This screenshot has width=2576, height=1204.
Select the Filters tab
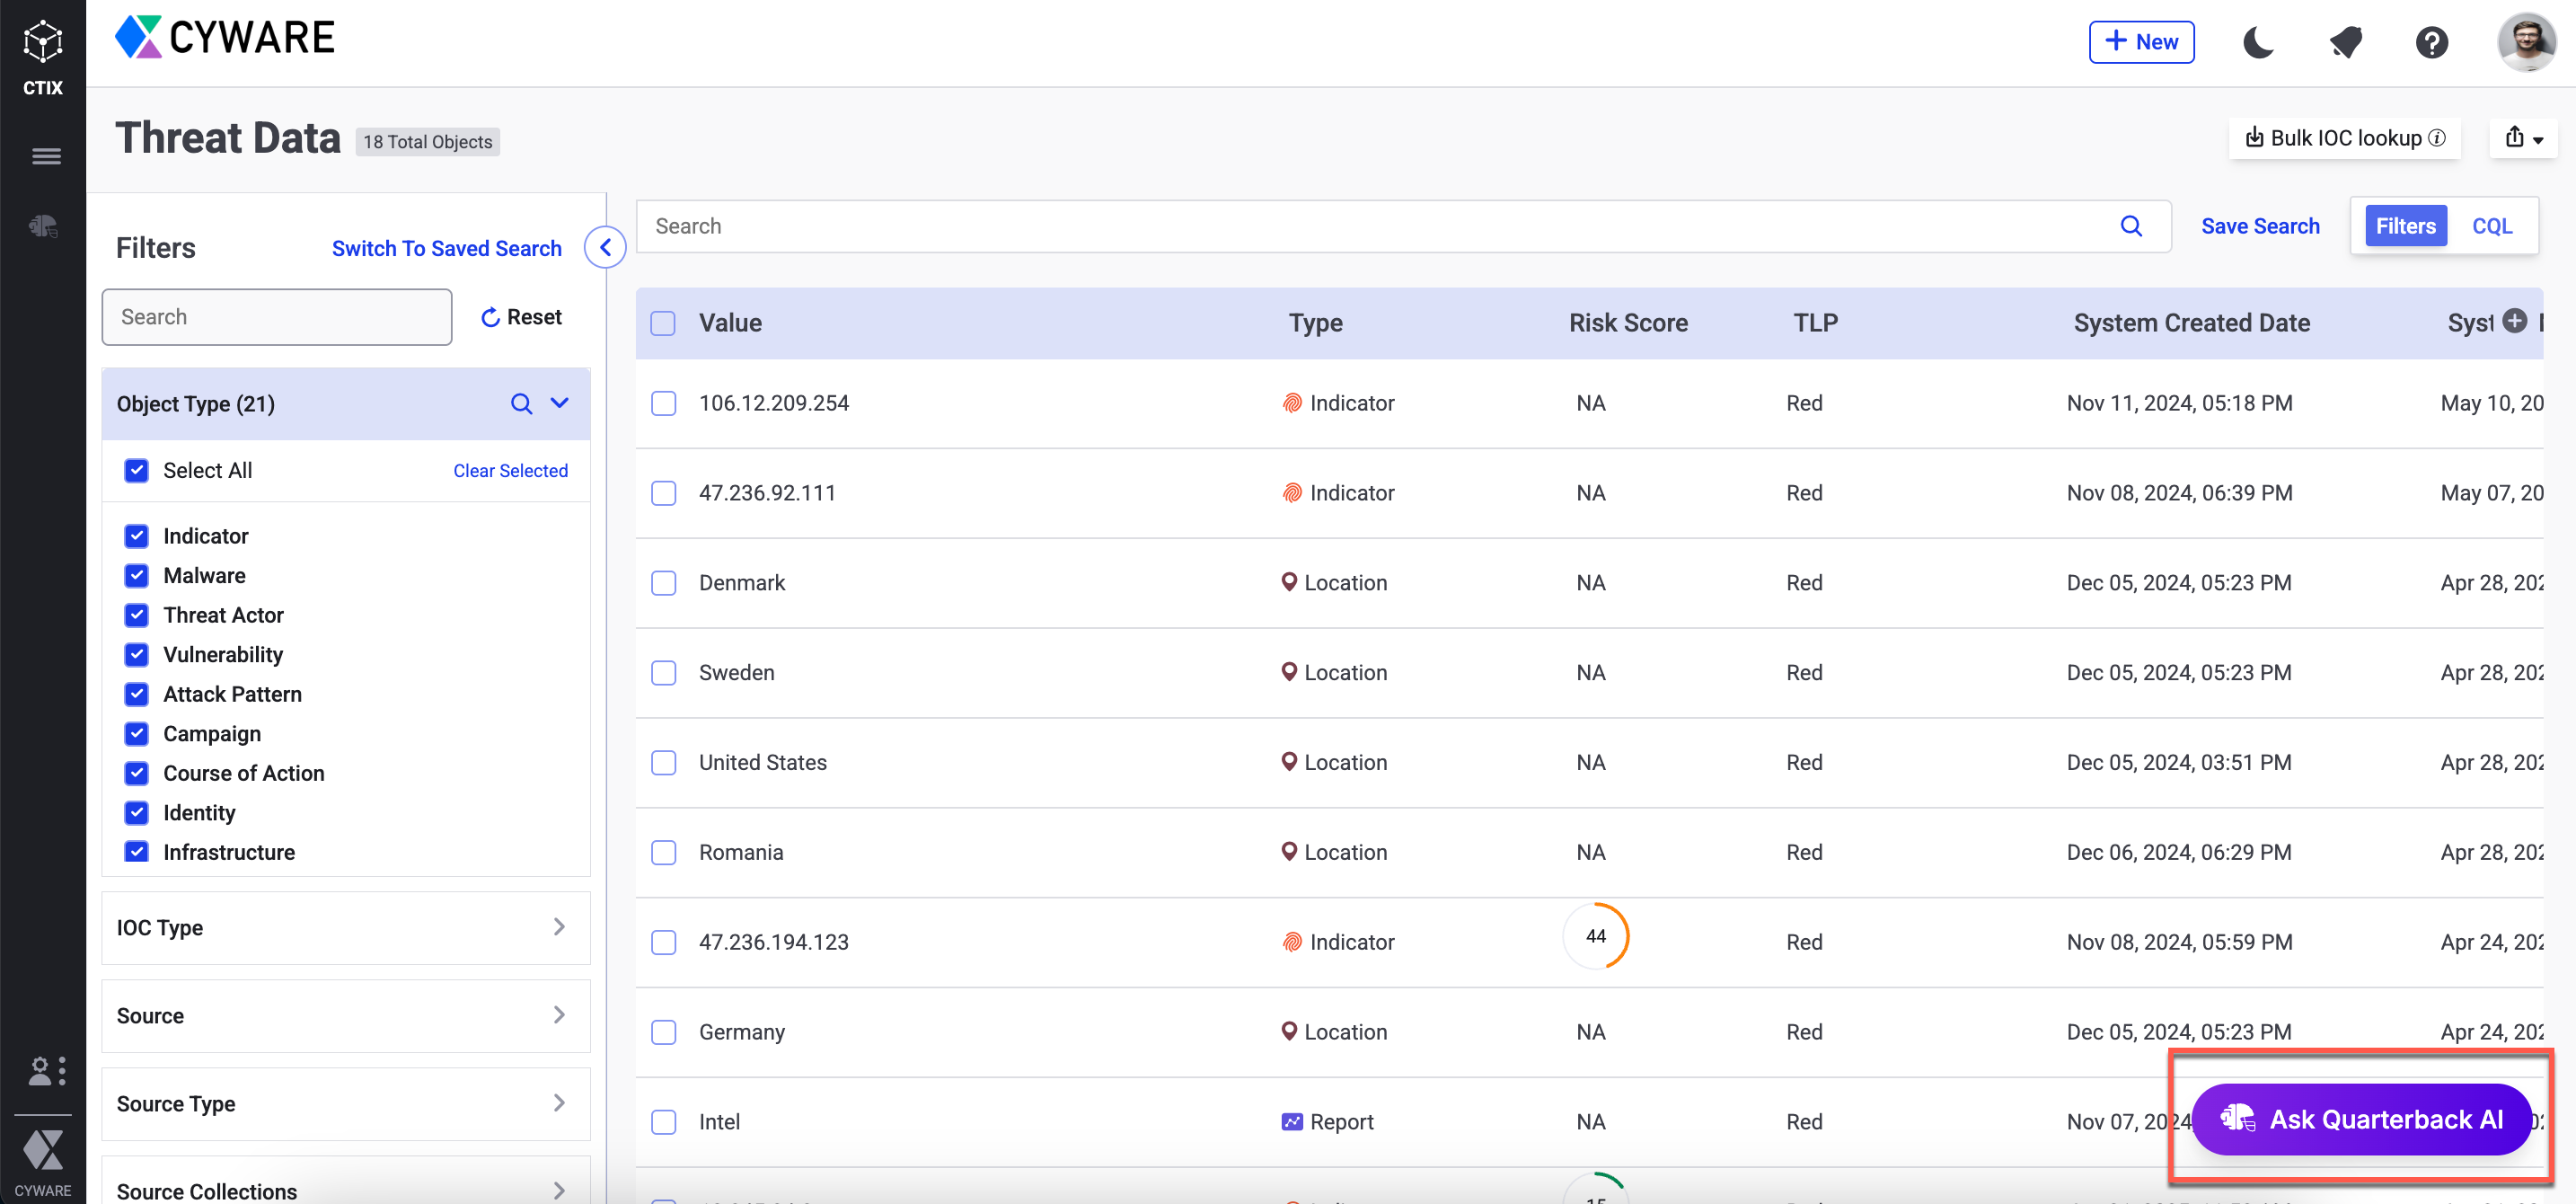tap(2405, 226)
